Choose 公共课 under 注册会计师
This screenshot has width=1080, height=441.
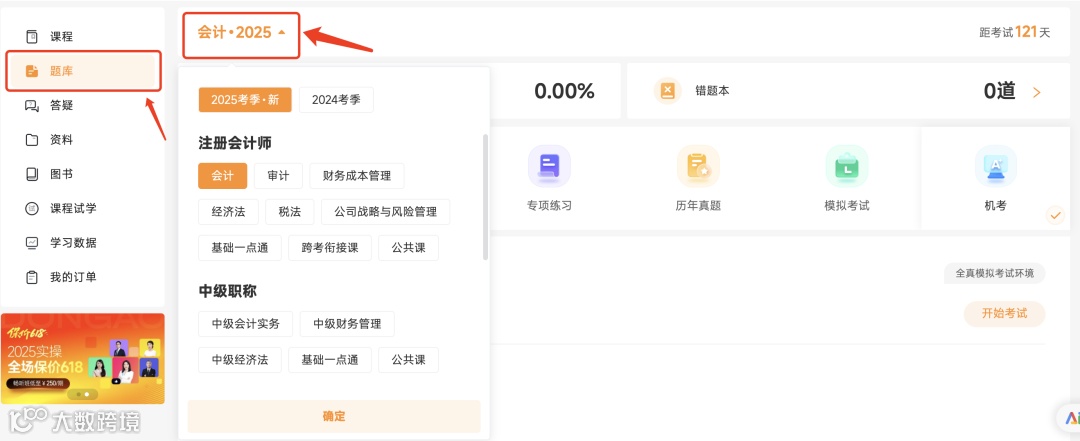point(408,248)
